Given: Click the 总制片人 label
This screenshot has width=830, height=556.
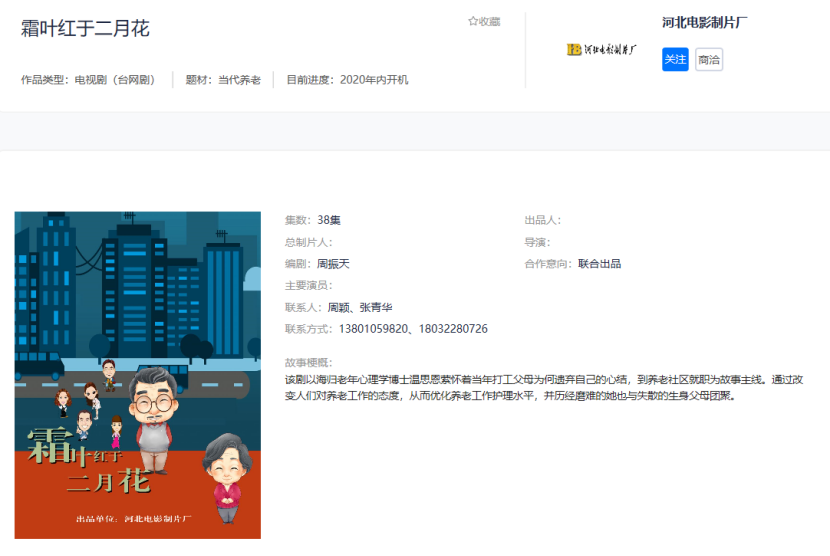Looking at the screenshot, I should tap(309, 242).
